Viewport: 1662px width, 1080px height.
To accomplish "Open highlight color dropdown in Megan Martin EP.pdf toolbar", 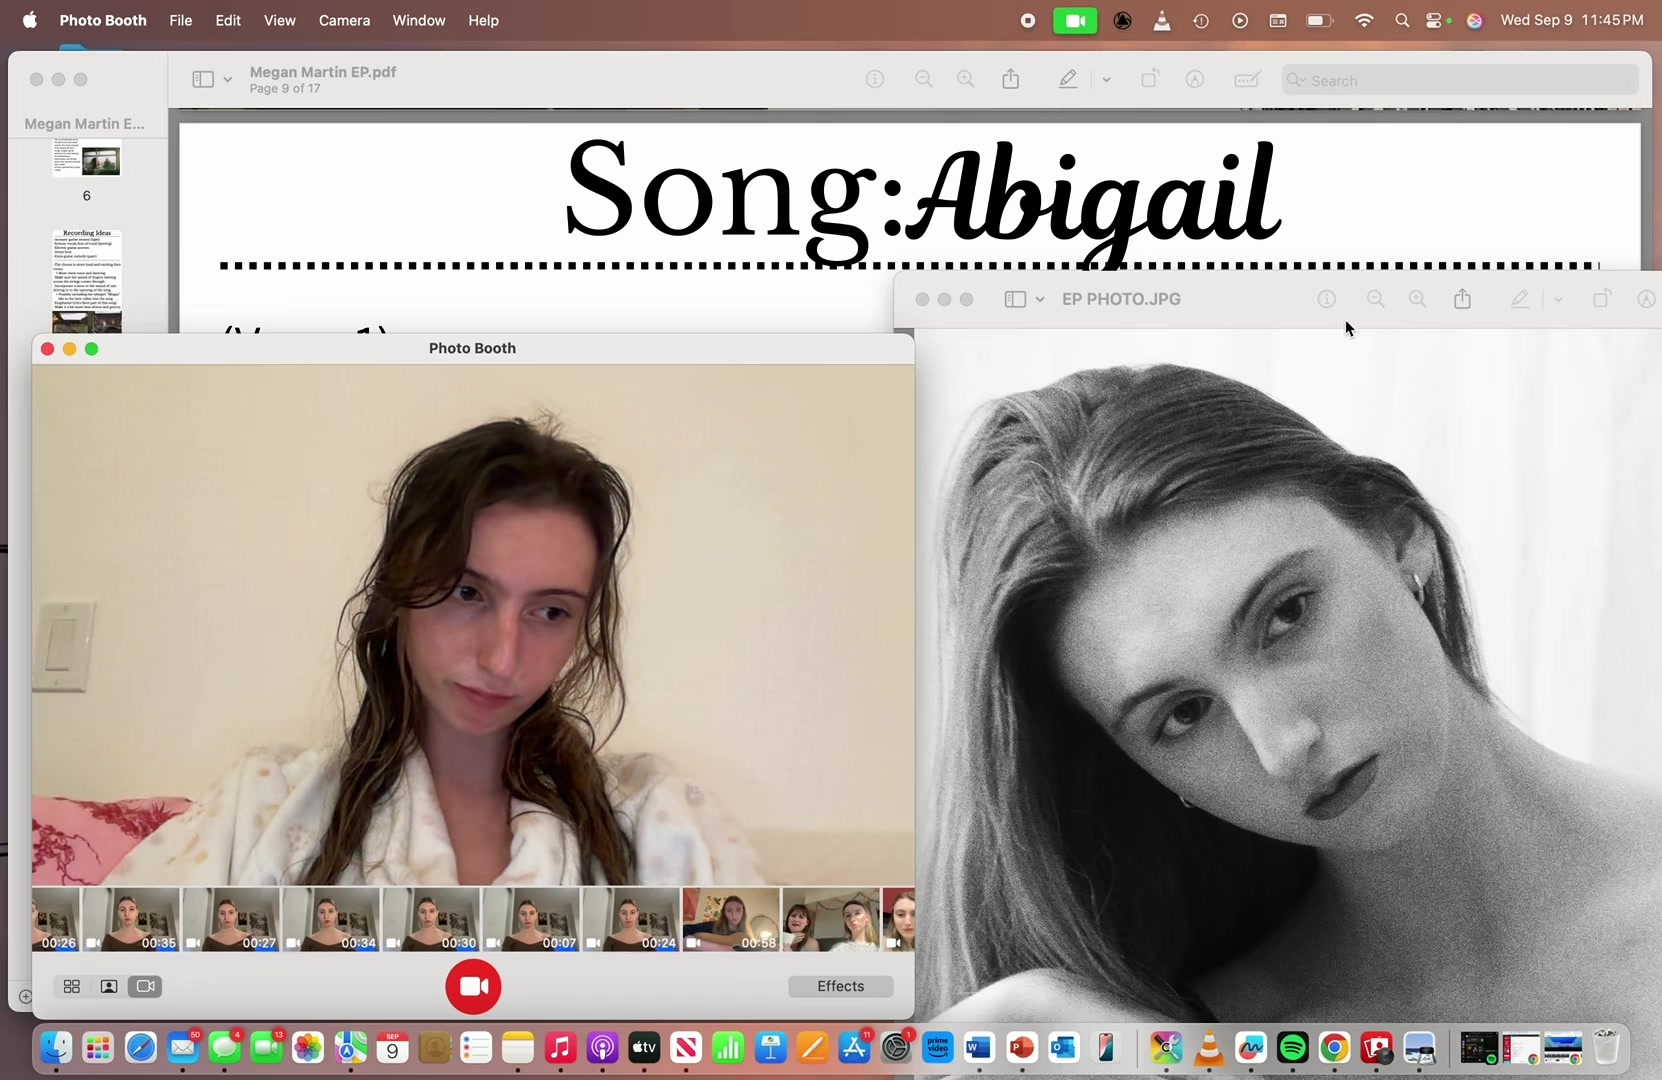I will coord(1106,79).
